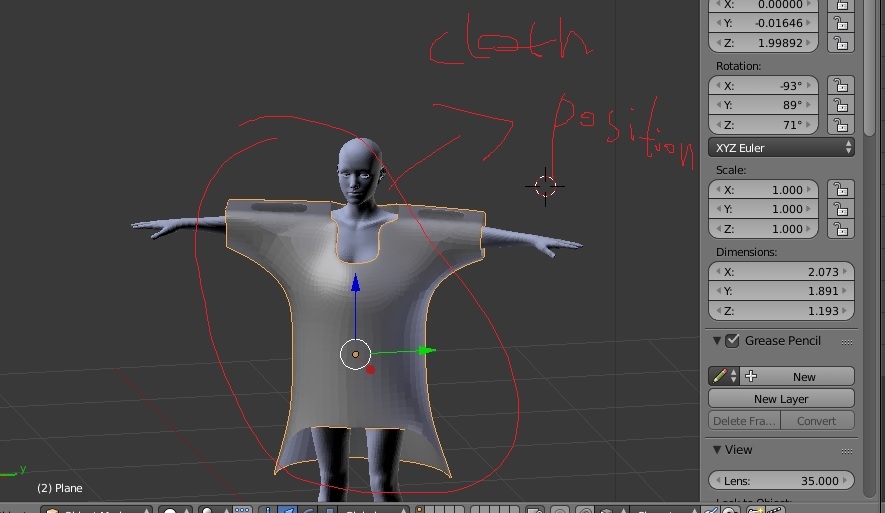Click the Scale Y value field
This screenshot has height=513, width=885.
[763, 209]
